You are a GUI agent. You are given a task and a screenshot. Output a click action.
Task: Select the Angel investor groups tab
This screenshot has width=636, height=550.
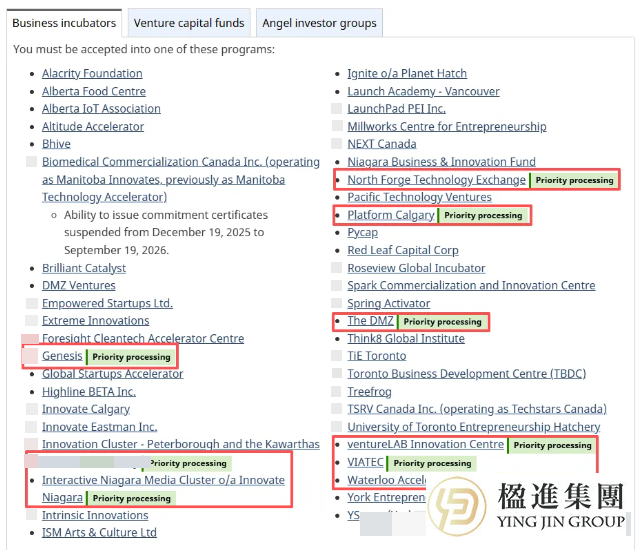click(x=319, y=23)
